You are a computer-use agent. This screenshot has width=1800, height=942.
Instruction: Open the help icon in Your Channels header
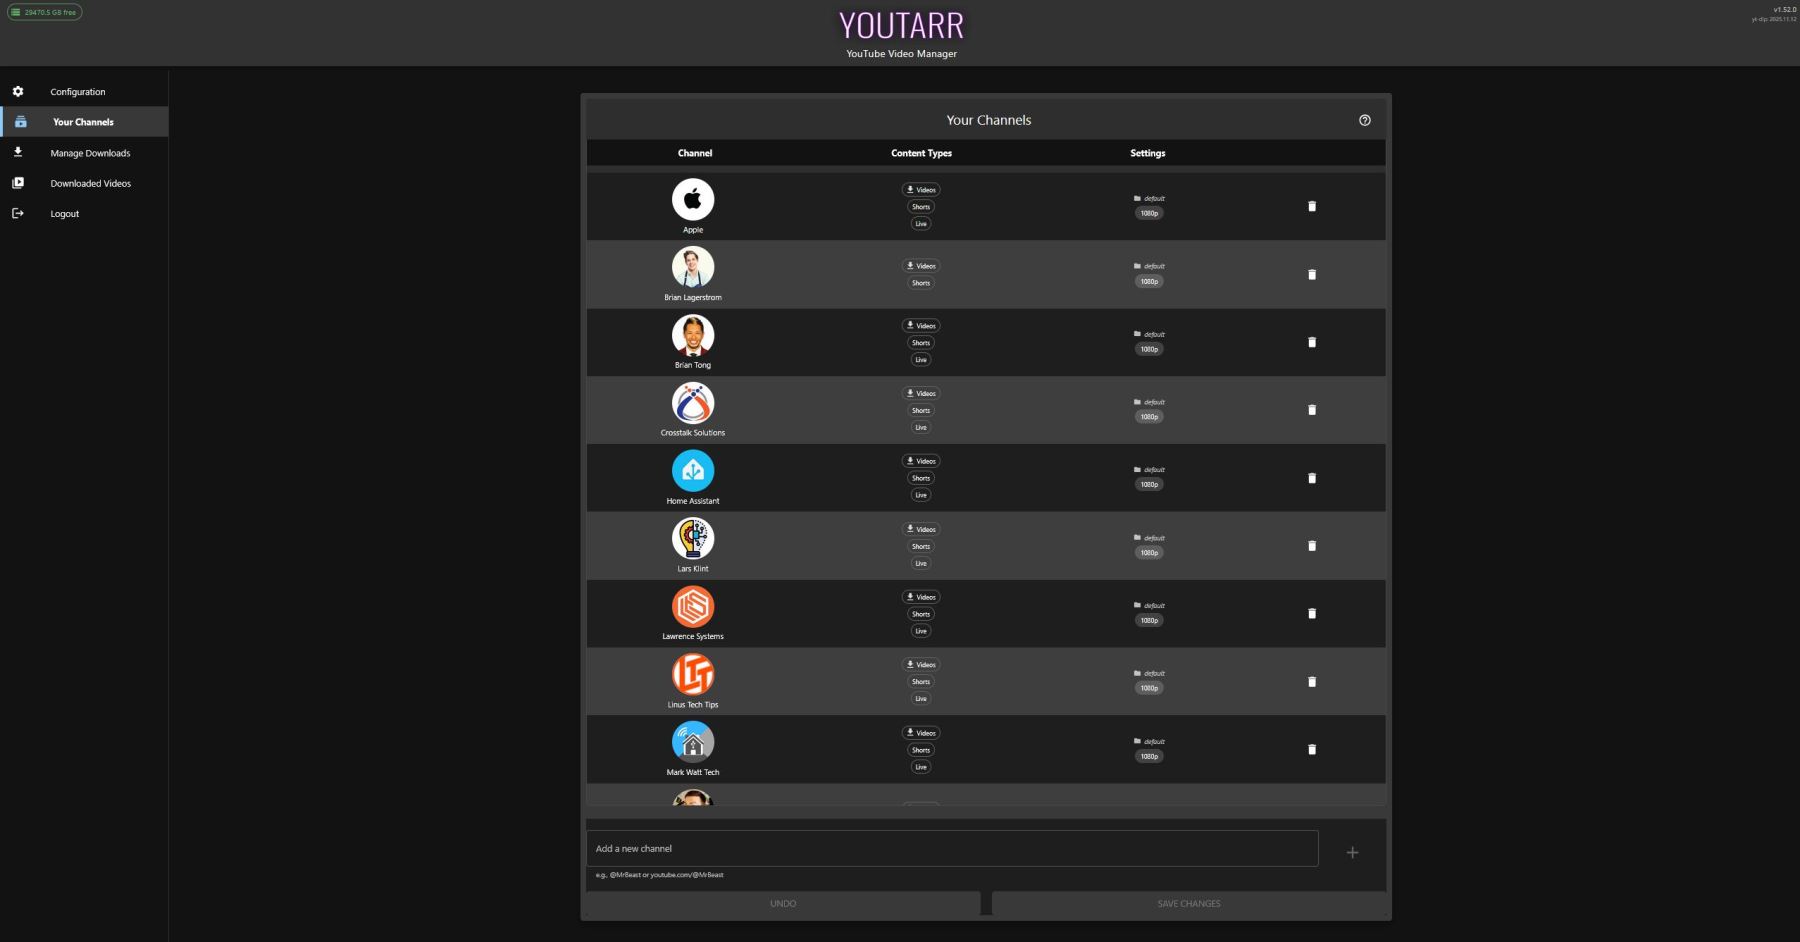(1364, 120)
